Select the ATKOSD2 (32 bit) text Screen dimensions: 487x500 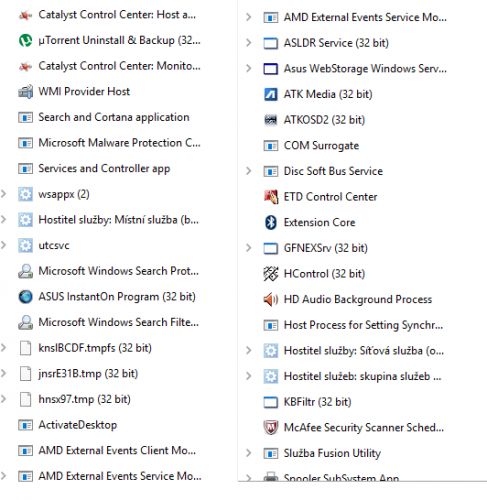click(324, 120)
